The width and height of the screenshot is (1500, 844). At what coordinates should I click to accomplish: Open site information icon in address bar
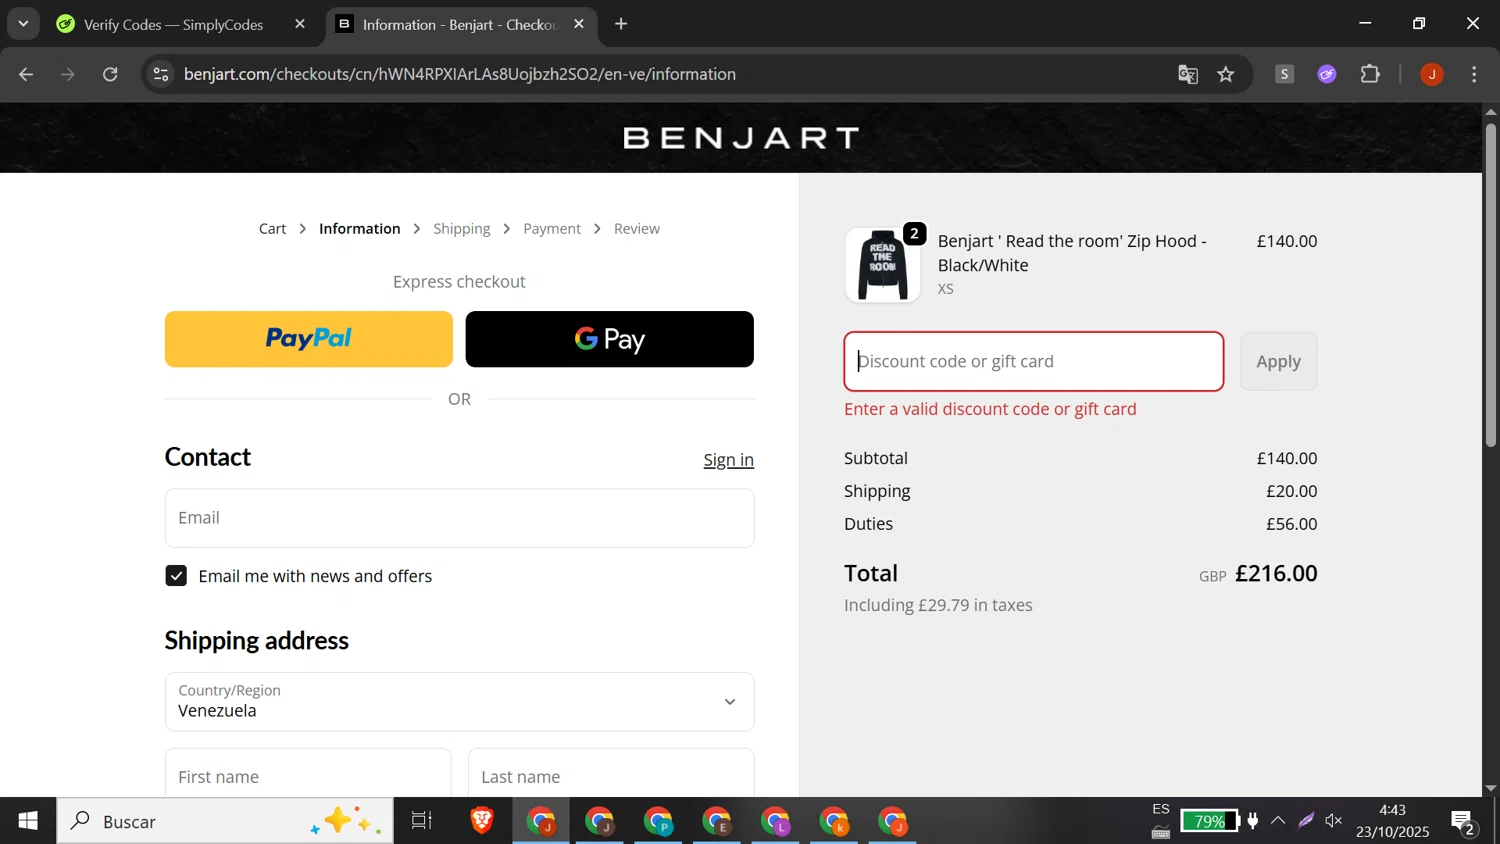point(161,74)
